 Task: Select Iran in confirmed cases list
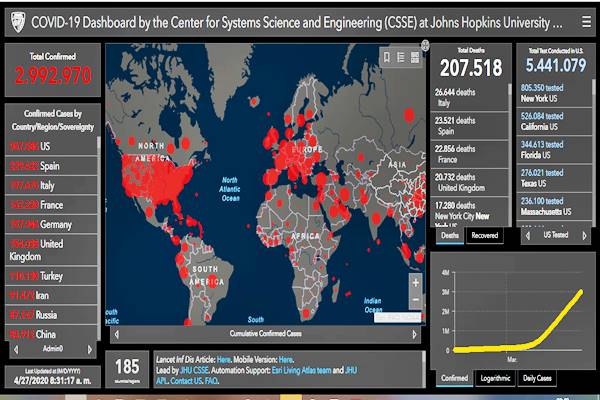click(x=51, y=296)
